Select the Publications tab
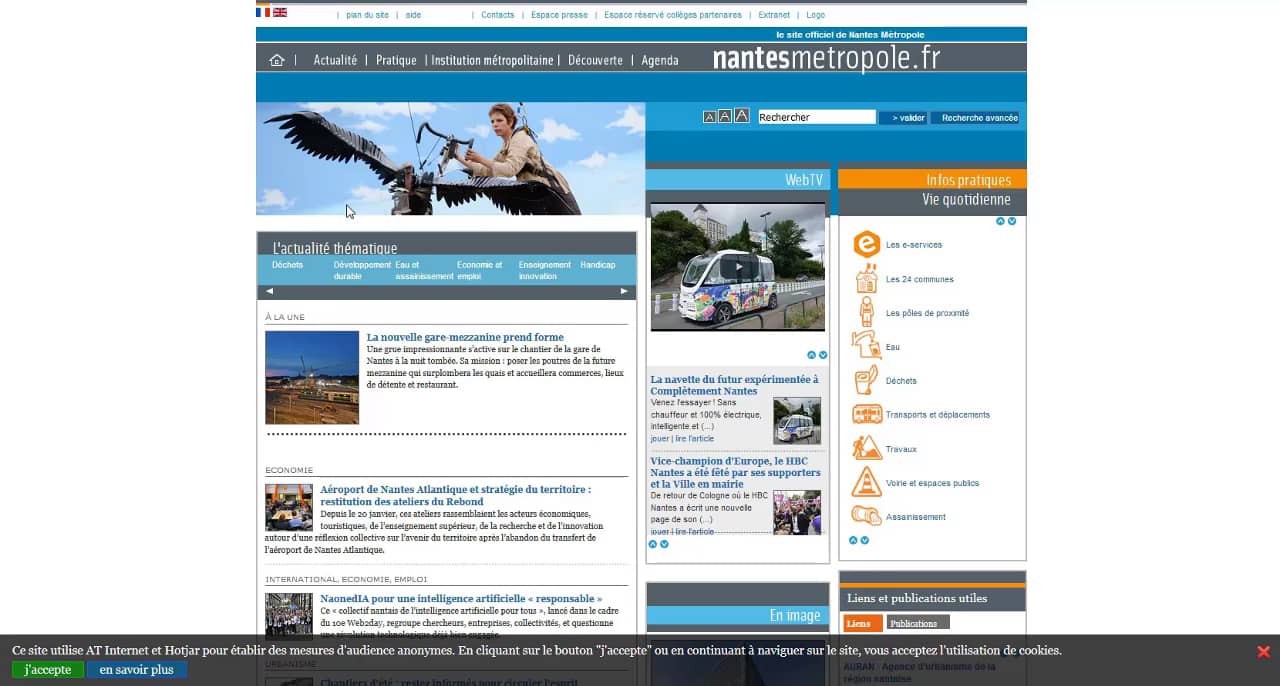1280x686 pixels. [x=917, y=623]
